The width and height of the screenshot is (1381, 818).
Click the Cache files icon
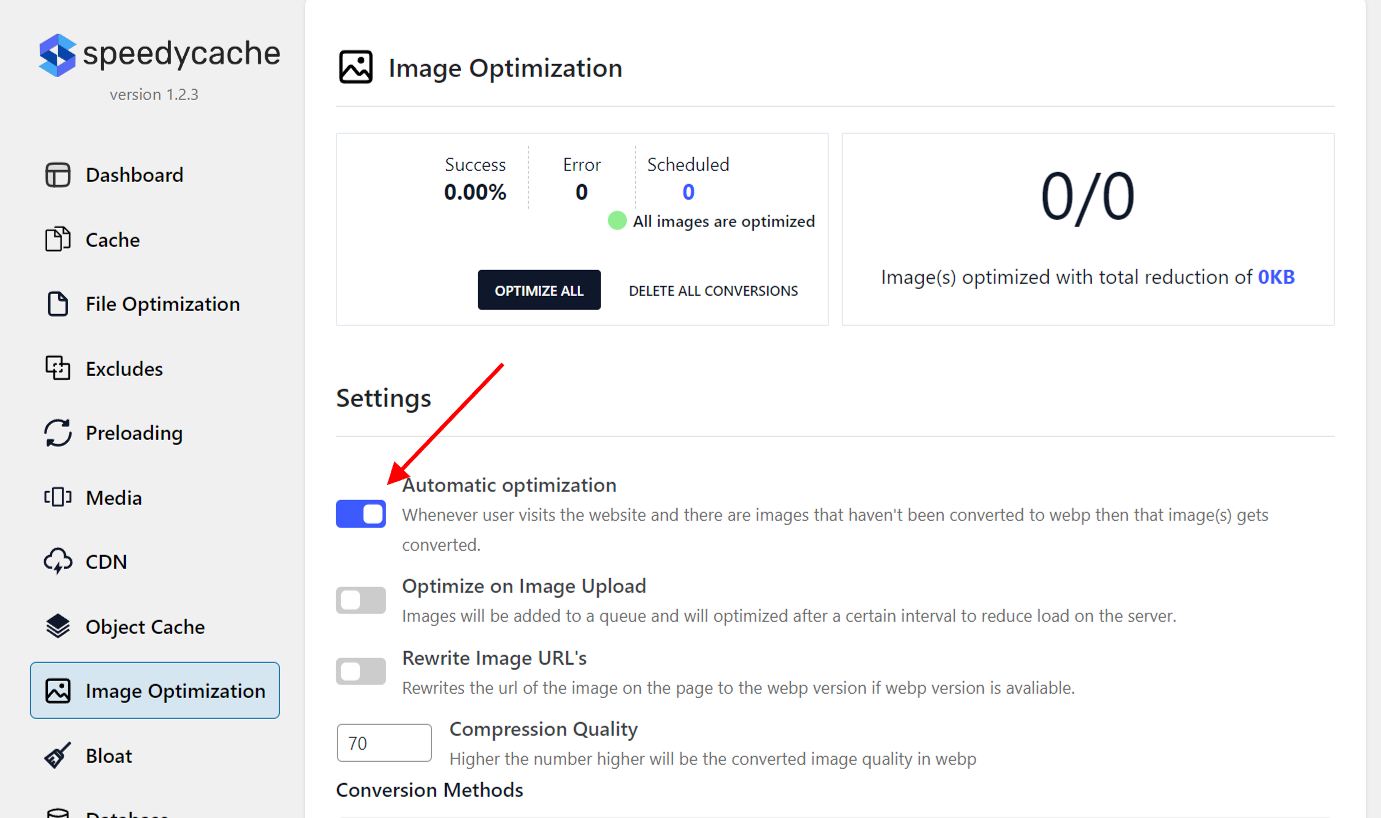(x=58, y=240)
